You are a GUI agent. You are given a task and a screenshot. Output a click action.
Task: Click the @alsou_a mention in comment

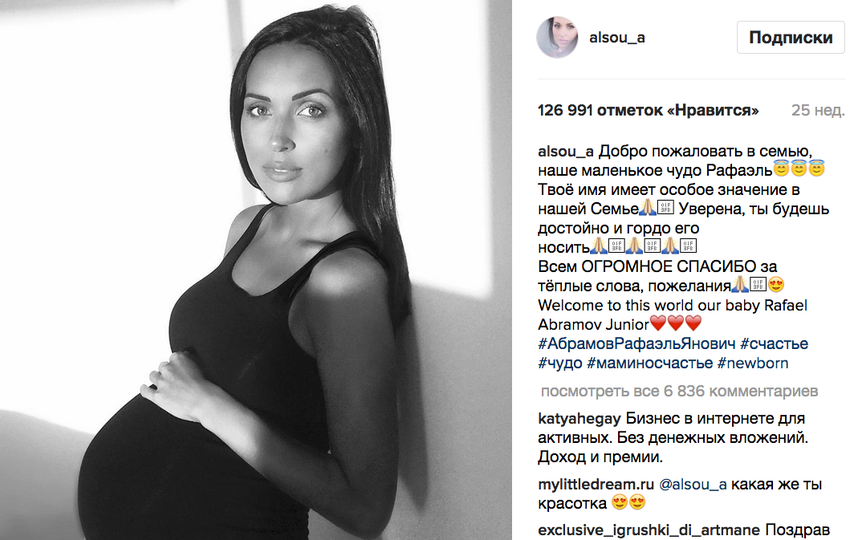pos(693,484)
